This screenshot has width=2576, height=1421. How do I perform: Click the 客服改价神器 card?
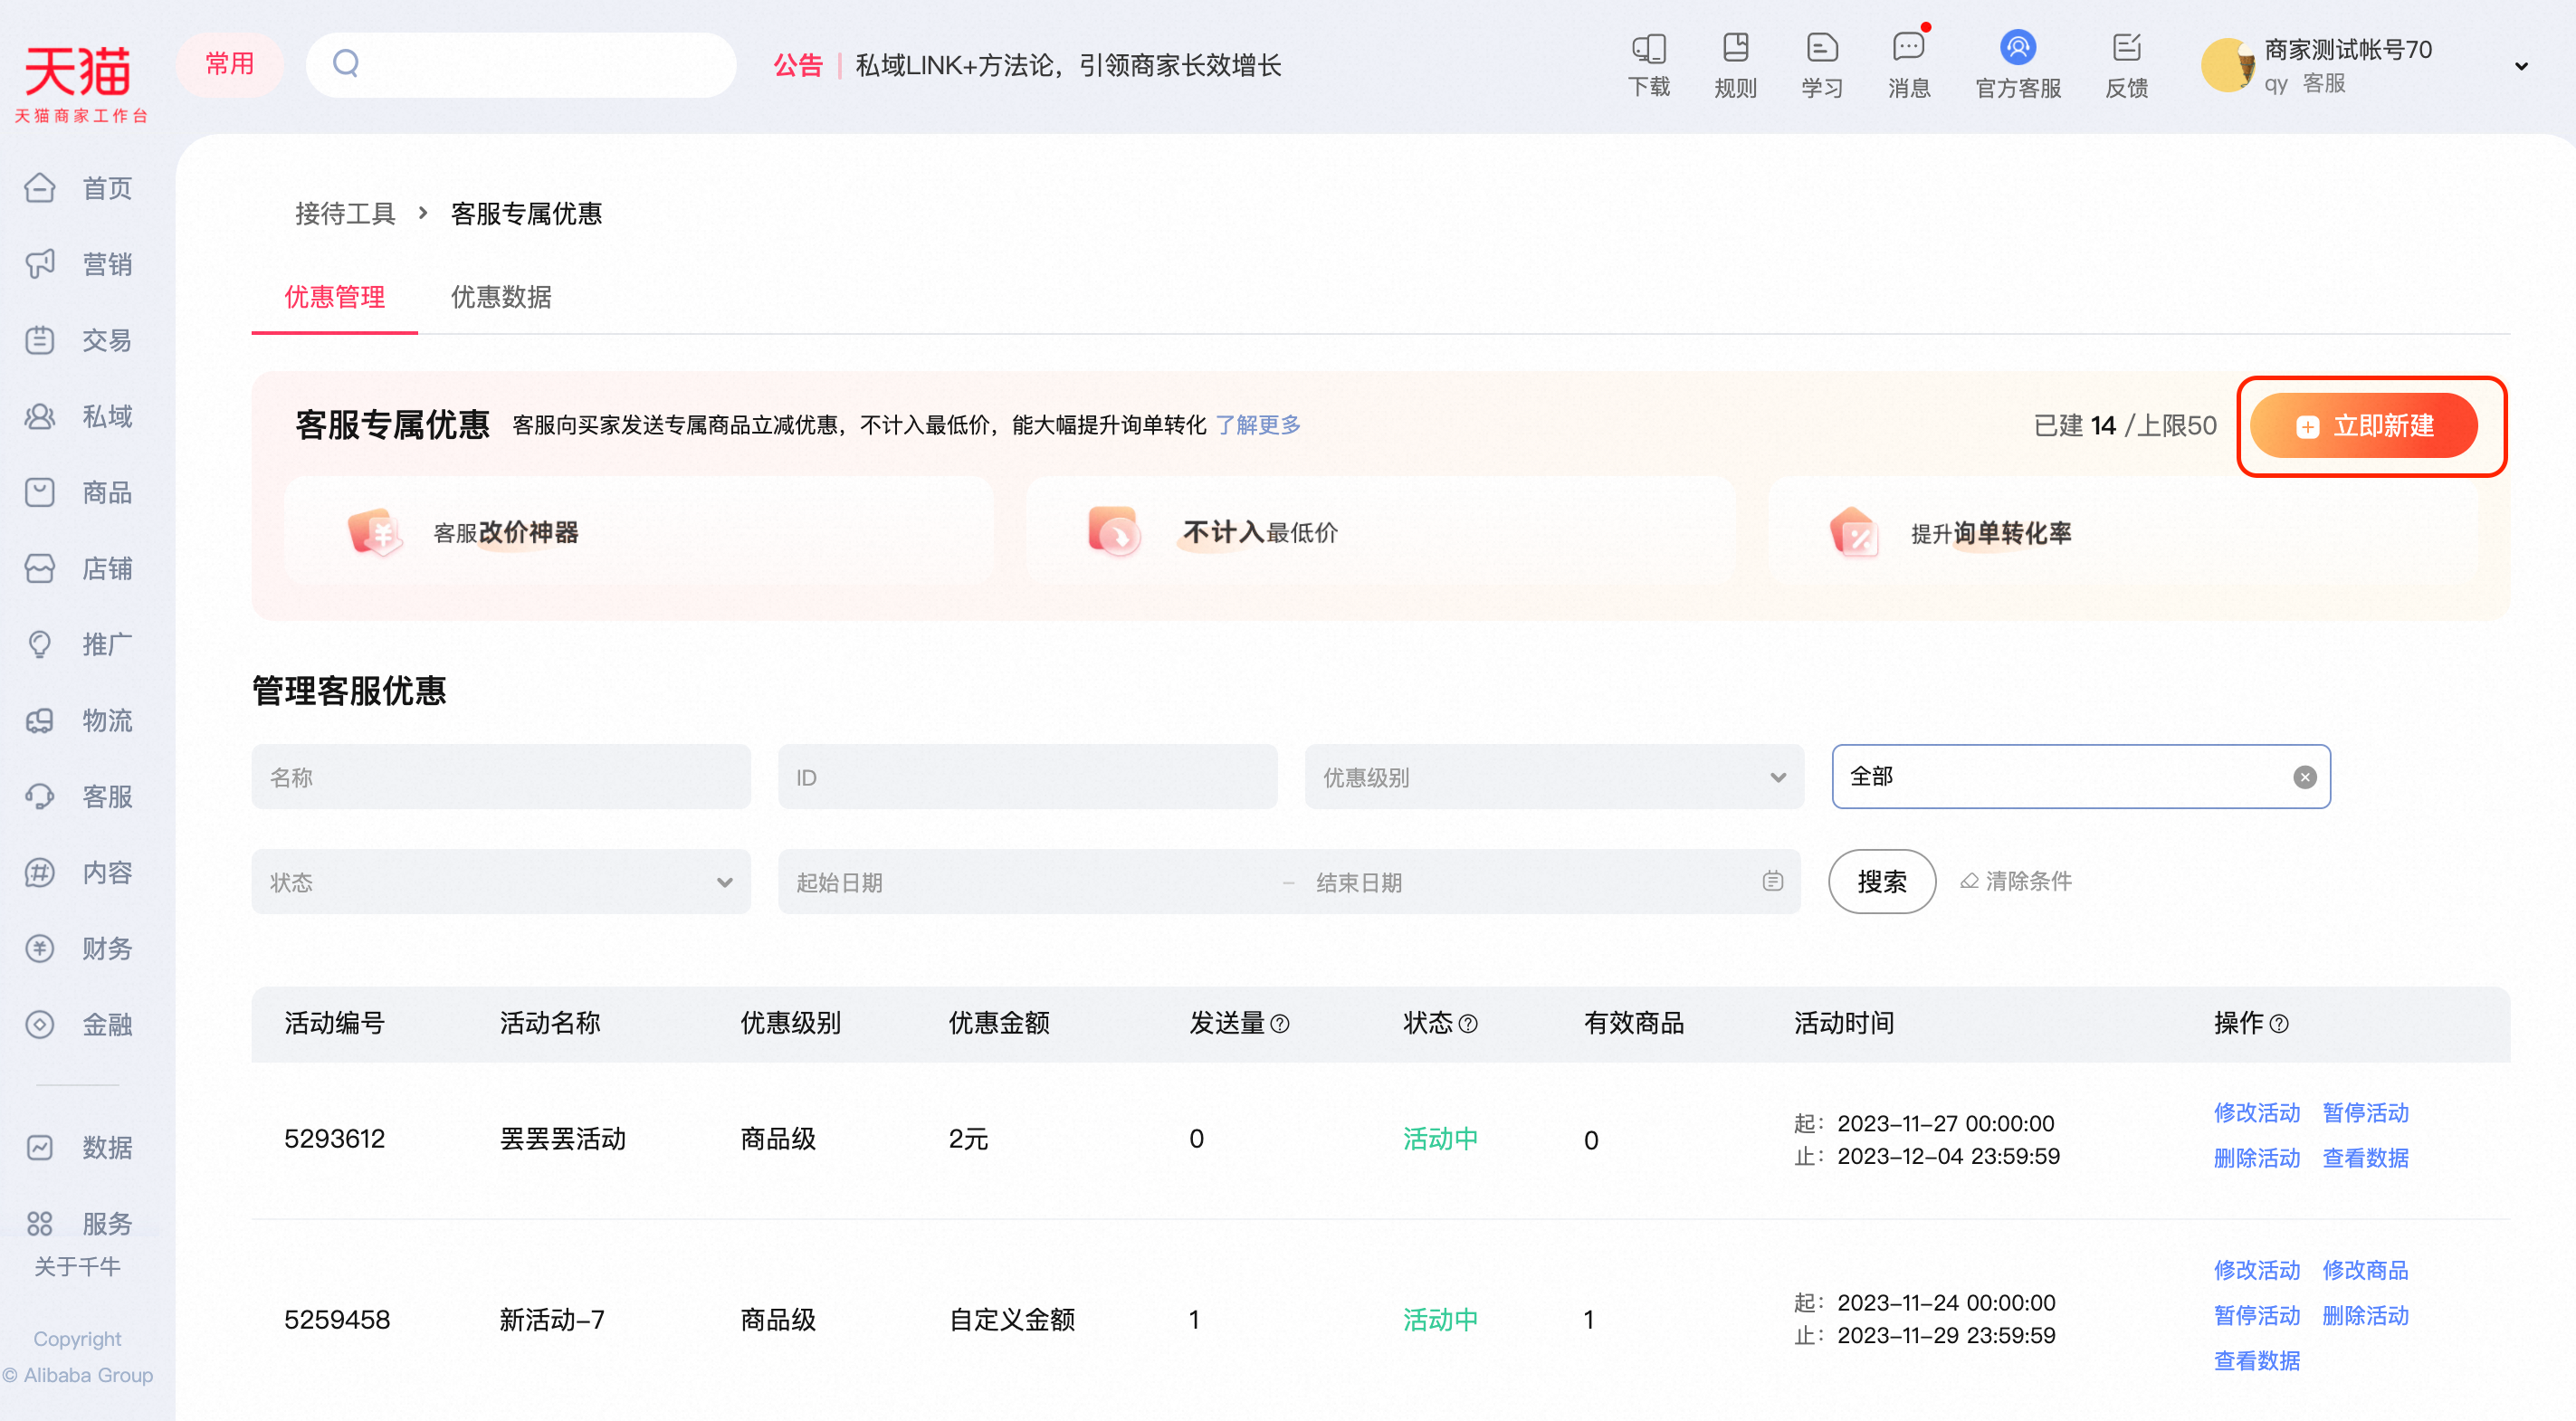(638, 531)
